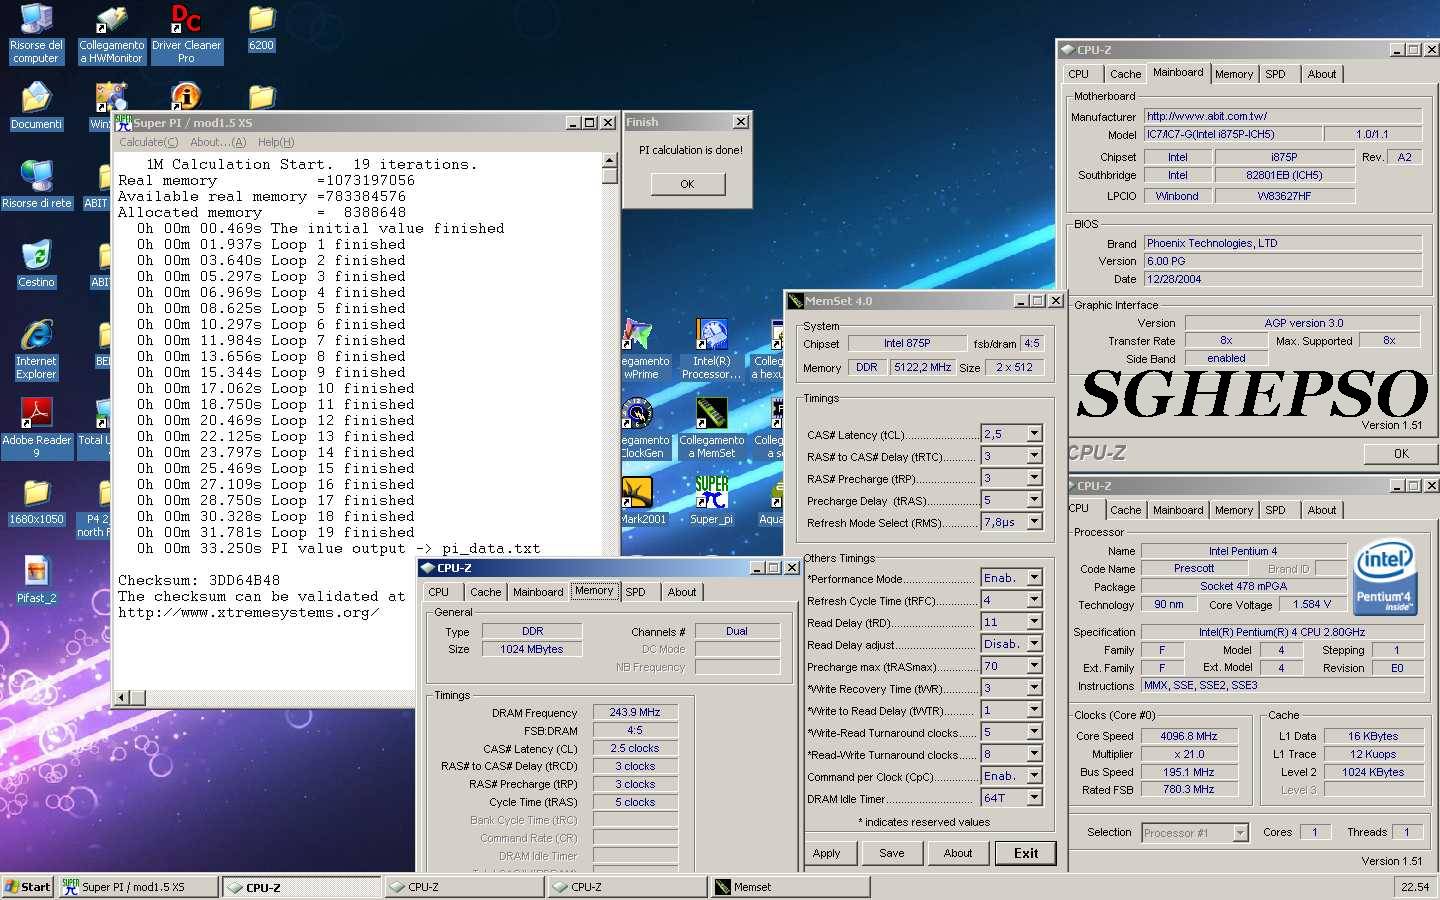Click Super PI vertical scrollbar up arrow
This screenshot has width=1440, height=900.
pos(610,160)
